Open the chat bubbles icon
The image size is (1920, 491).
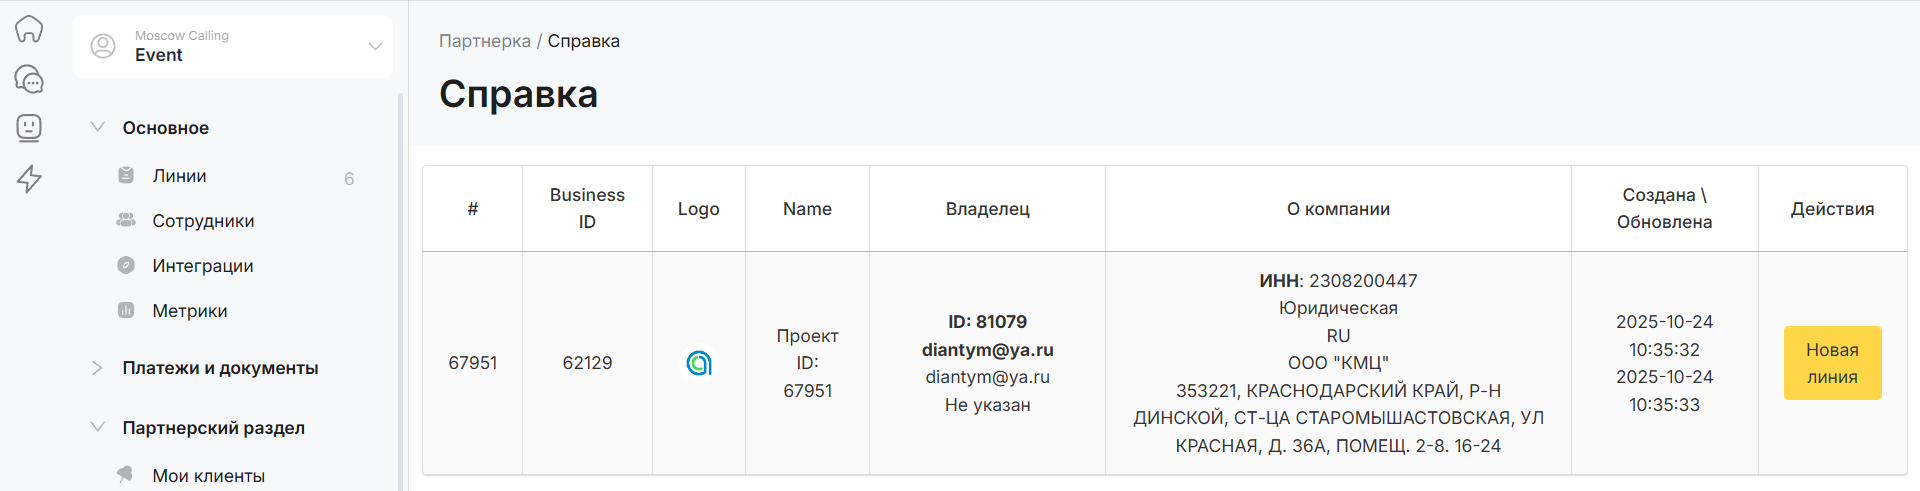click(x=29, y=78)
